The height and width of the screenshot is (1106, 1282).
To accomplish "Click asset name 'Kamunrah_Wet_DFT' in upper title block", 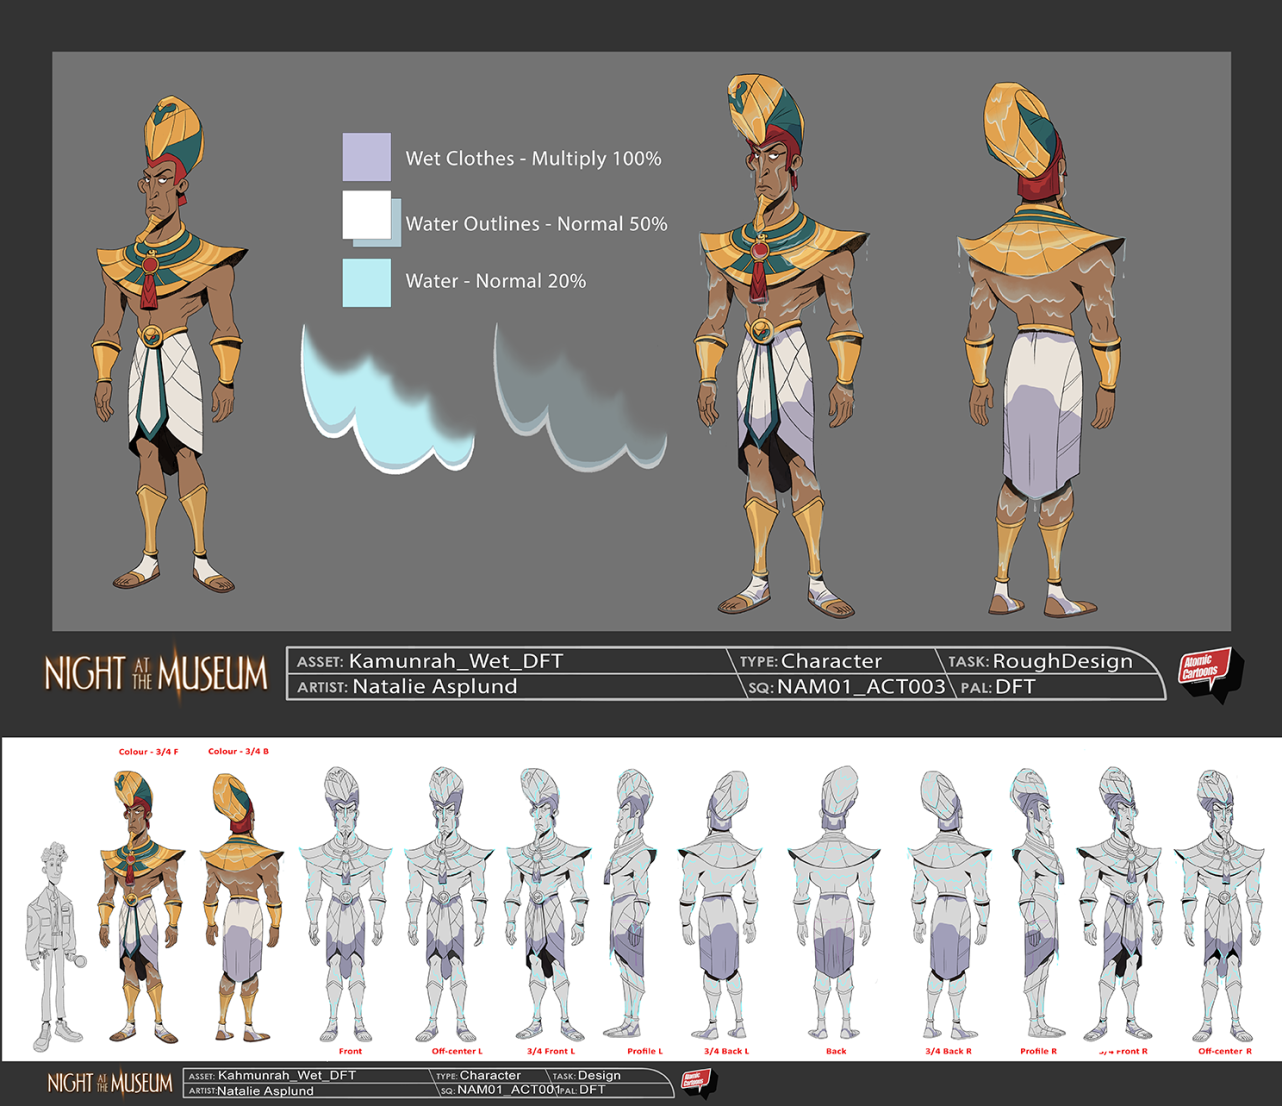I will tap(455, 661).
